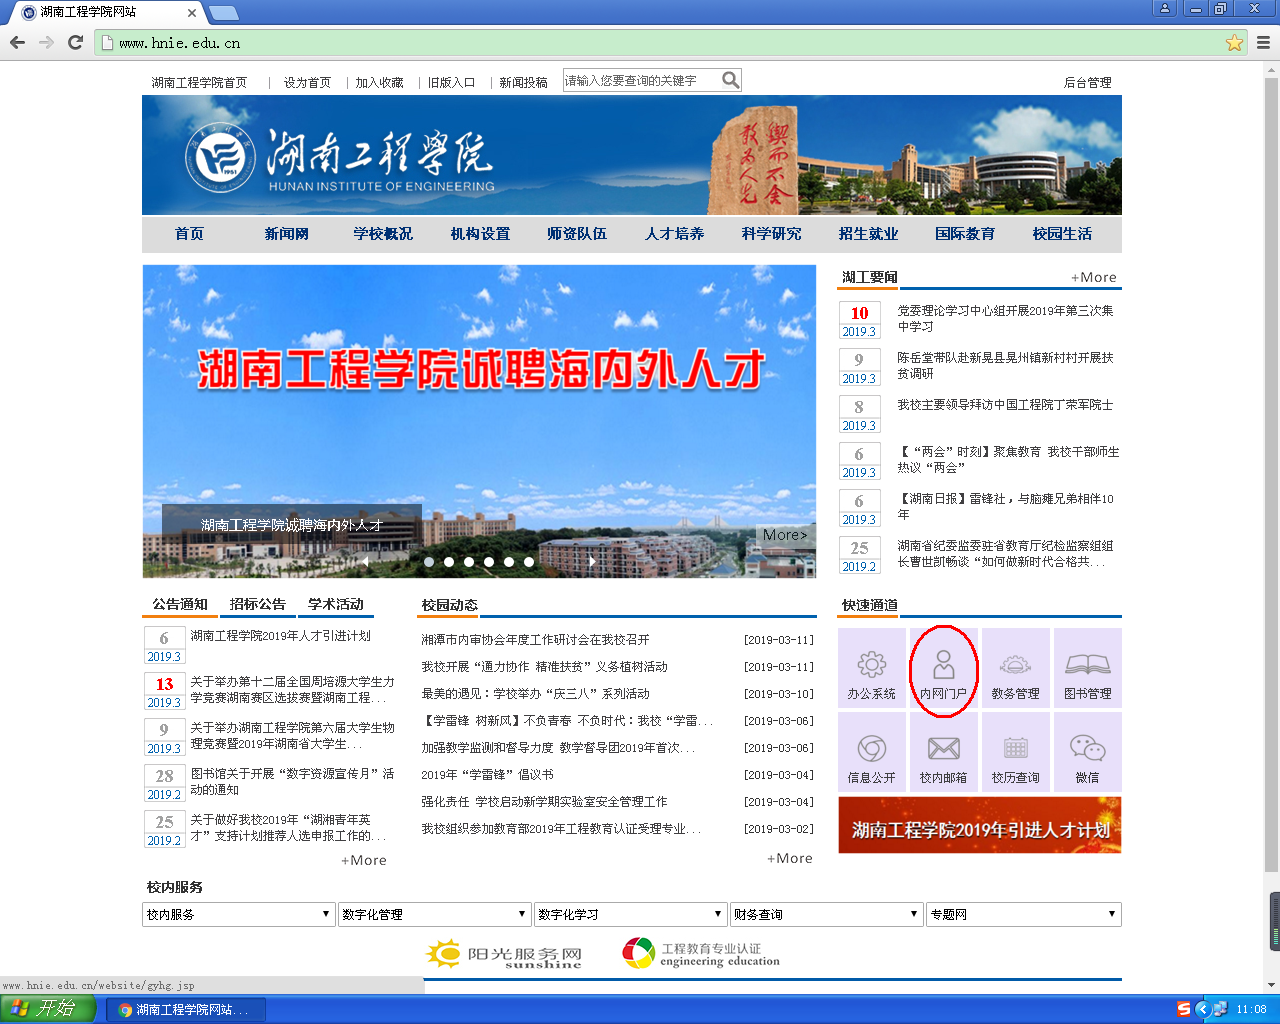Click the search magnifier icon
The height and width of the screenshot is (1024, 1280).
tap(731, 80)
